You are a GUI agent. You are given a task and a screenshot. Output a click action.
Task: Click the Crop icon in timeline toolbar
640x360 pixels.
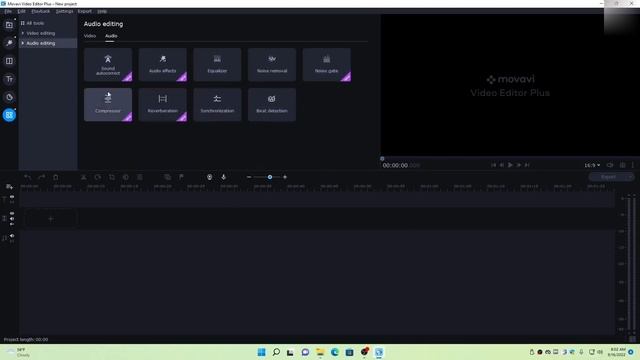(112, 177)
